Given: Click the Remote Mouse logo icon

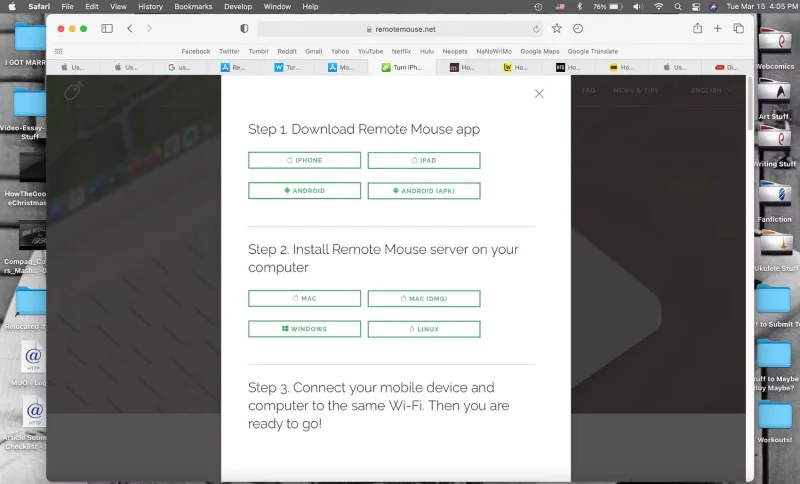Looking at the screenshot, I should (73, 91).
